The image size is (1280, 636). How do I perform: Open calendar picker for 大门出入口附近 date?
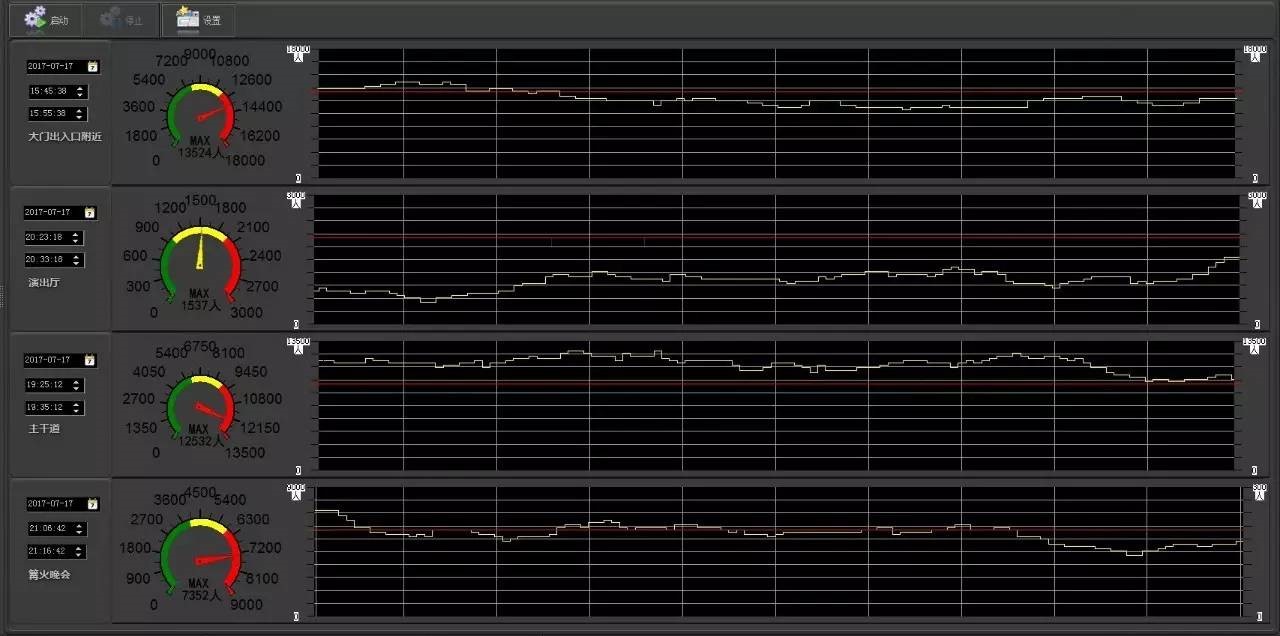[93, 67]
